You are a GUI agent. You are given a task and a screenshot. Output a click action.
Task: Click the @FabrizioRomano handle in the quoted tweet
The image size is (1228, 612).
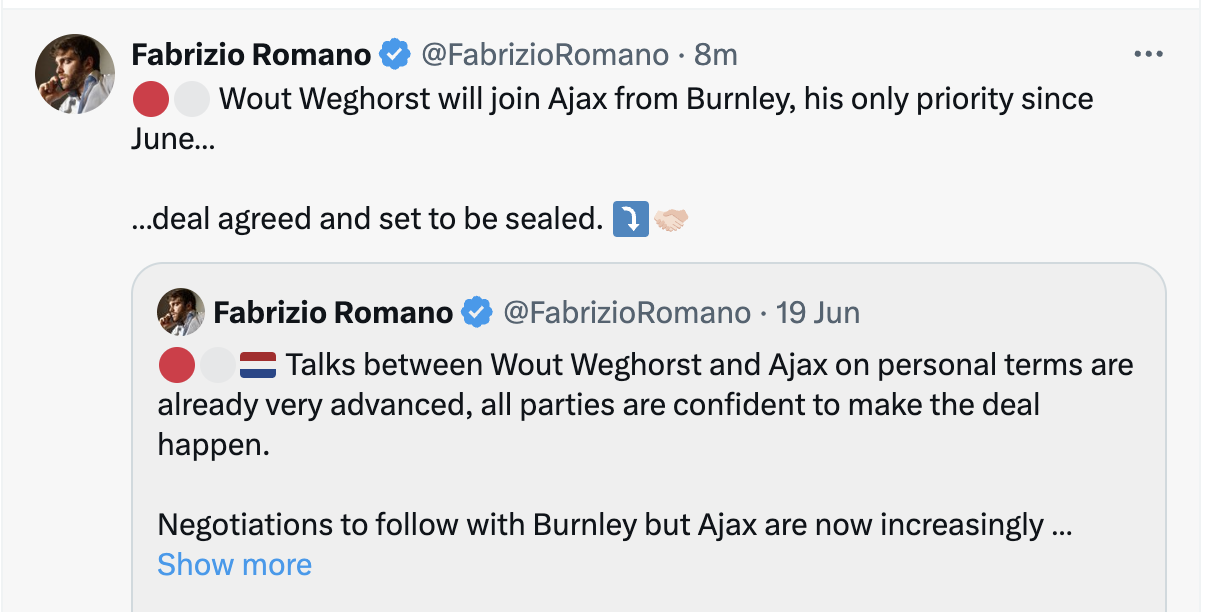pyautogui.click(x=627, y=313)
